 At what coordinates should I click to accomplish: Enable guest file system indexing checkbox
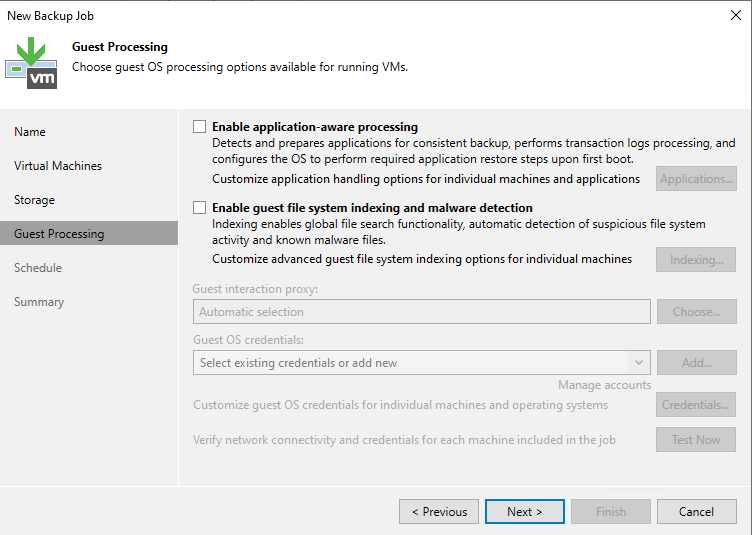pos(200,207)
